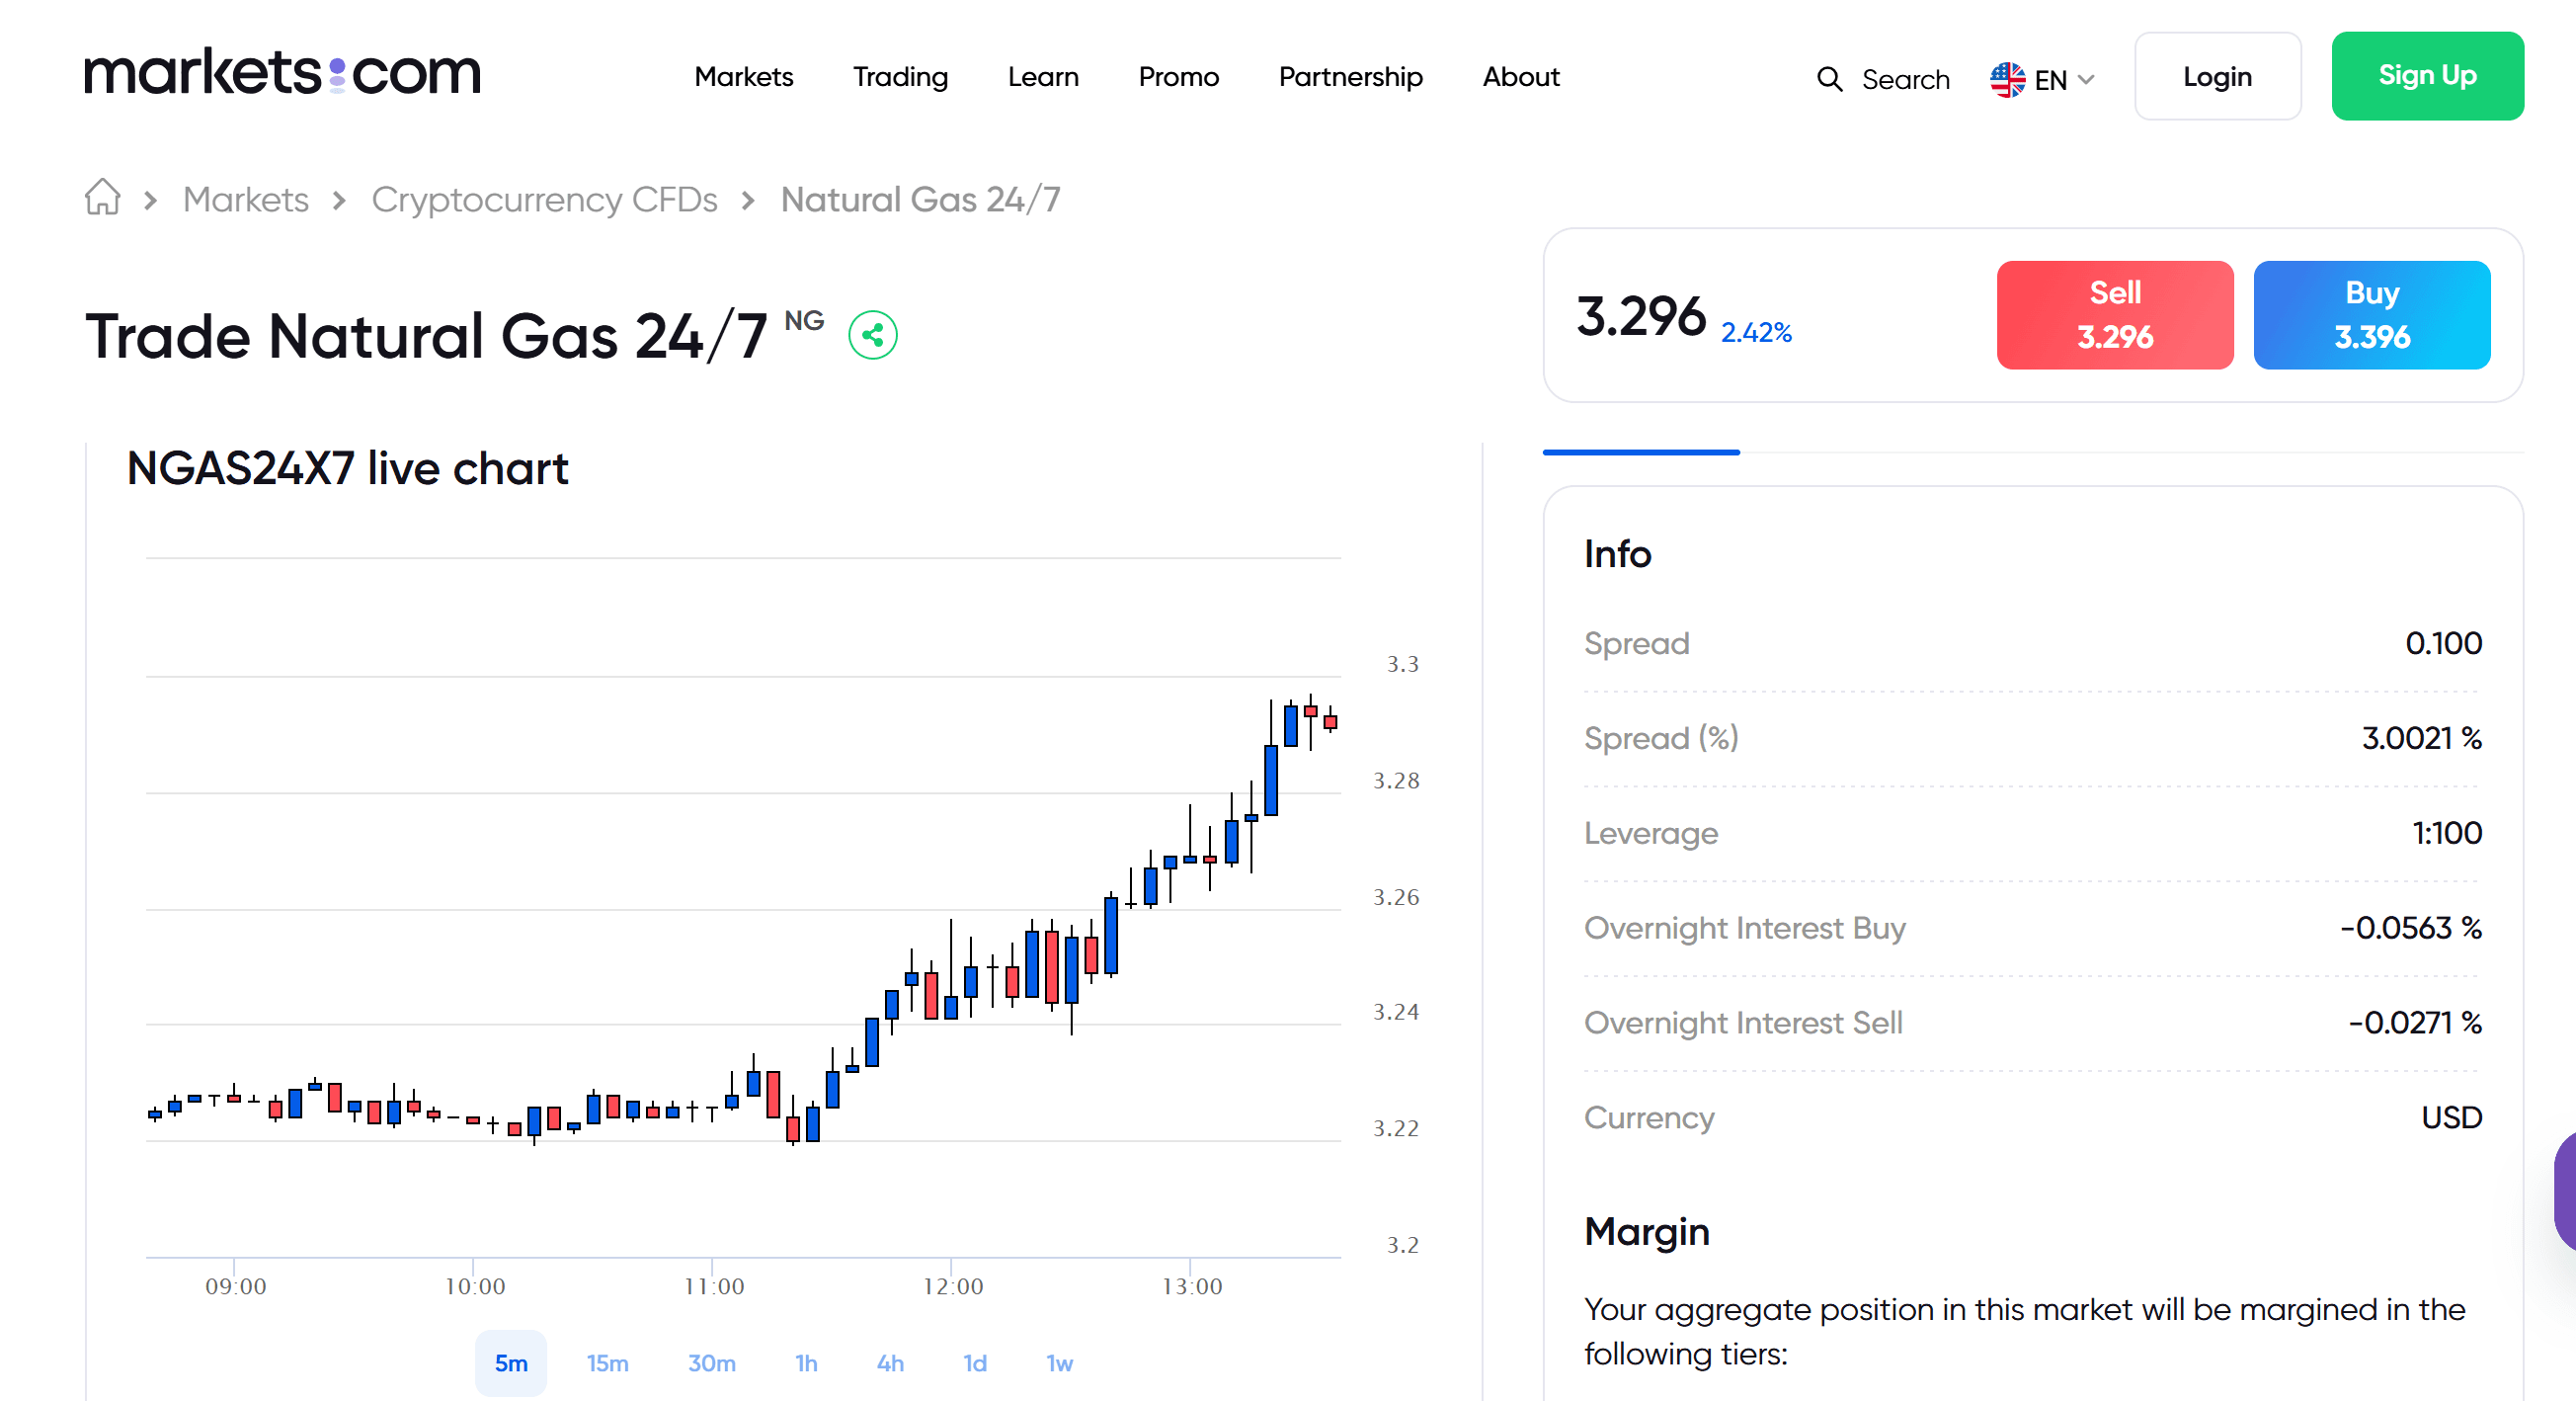The width and height of the screenshot is (2576, 1401).
Task: Select the 4h chart interval
Action: [x=890, y=1363]
